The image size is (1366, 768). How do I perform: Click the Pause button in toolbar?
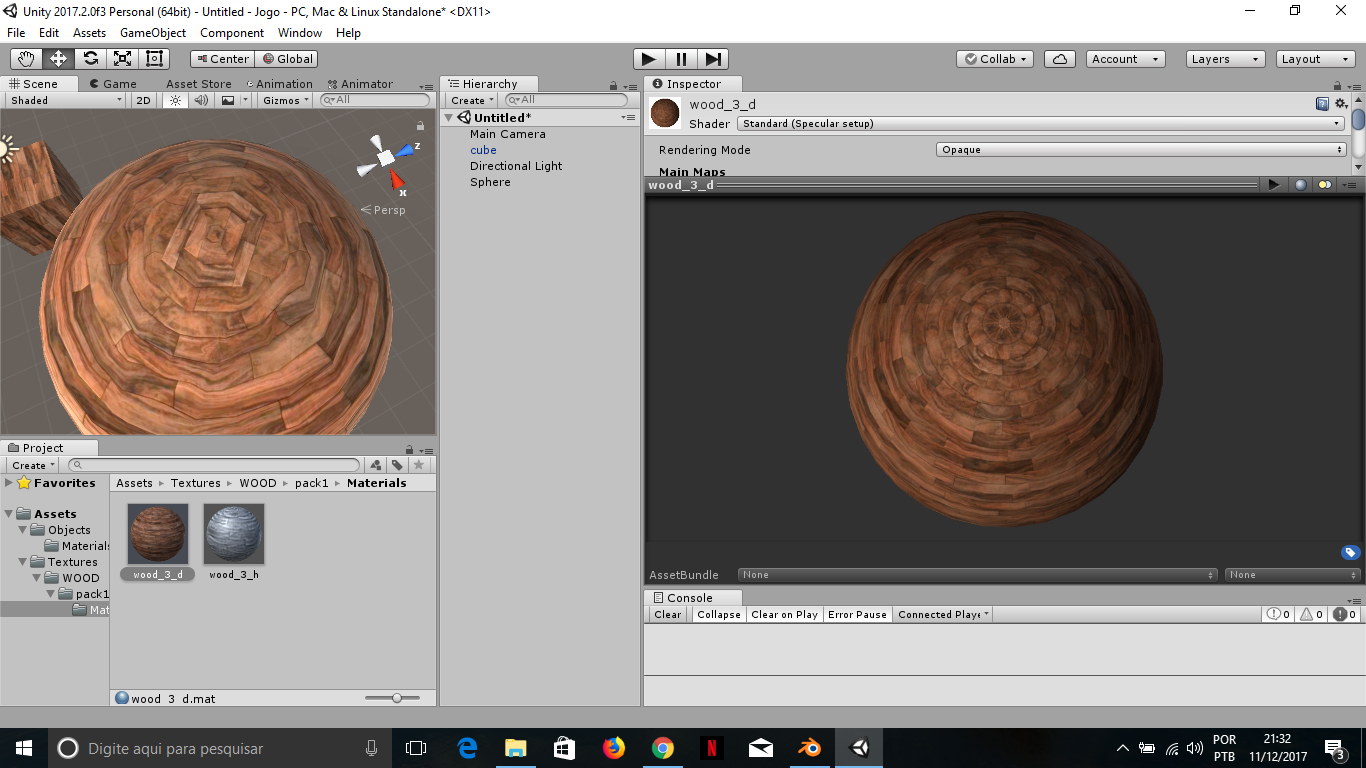click(x=681, y=59)
